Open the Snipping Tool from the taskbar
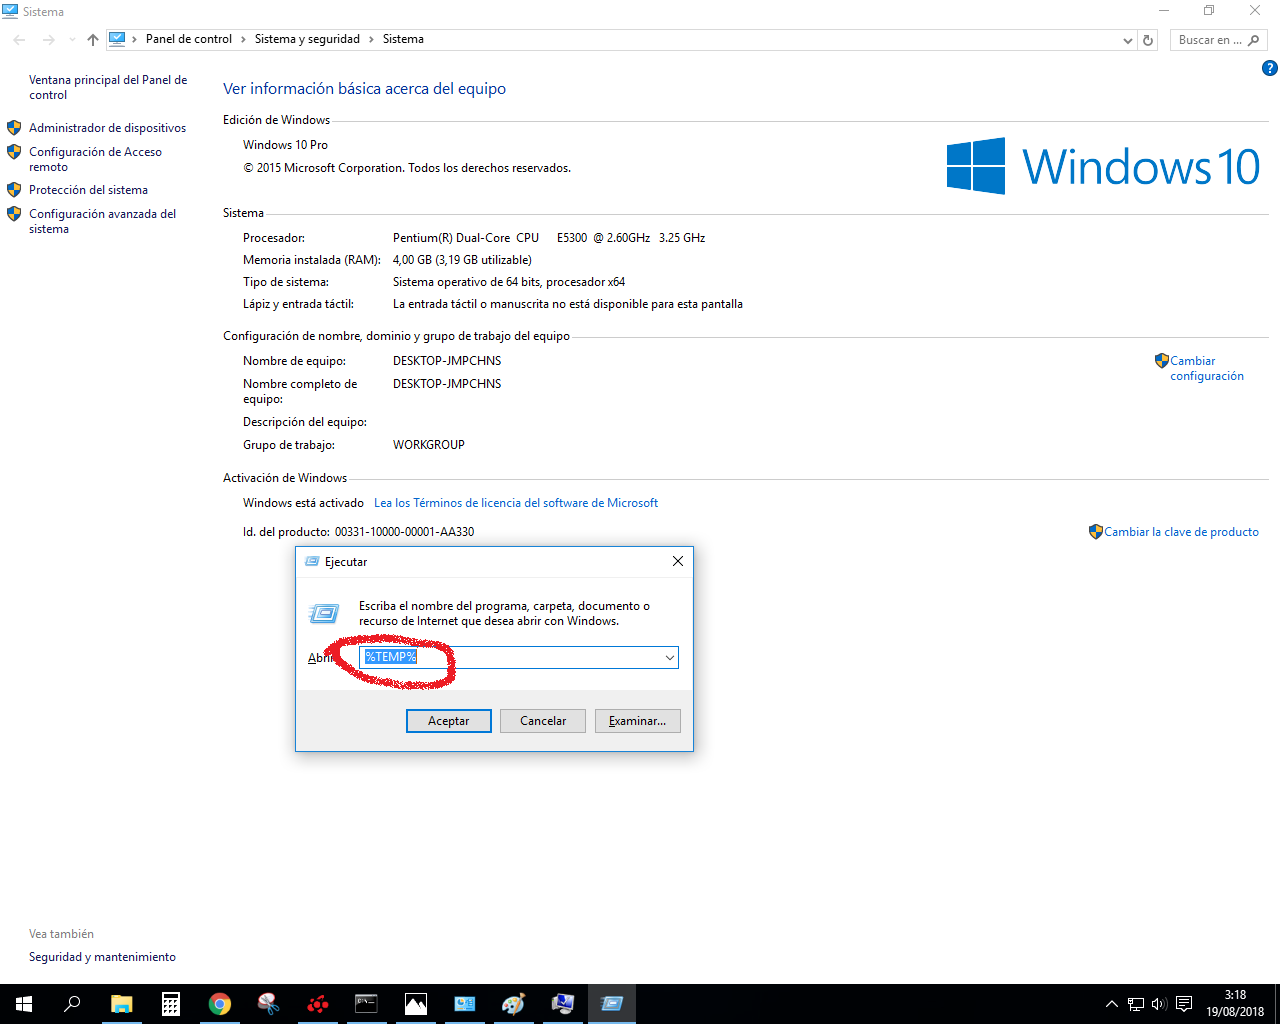Screen dimensions: 1280x1024 268,1004
